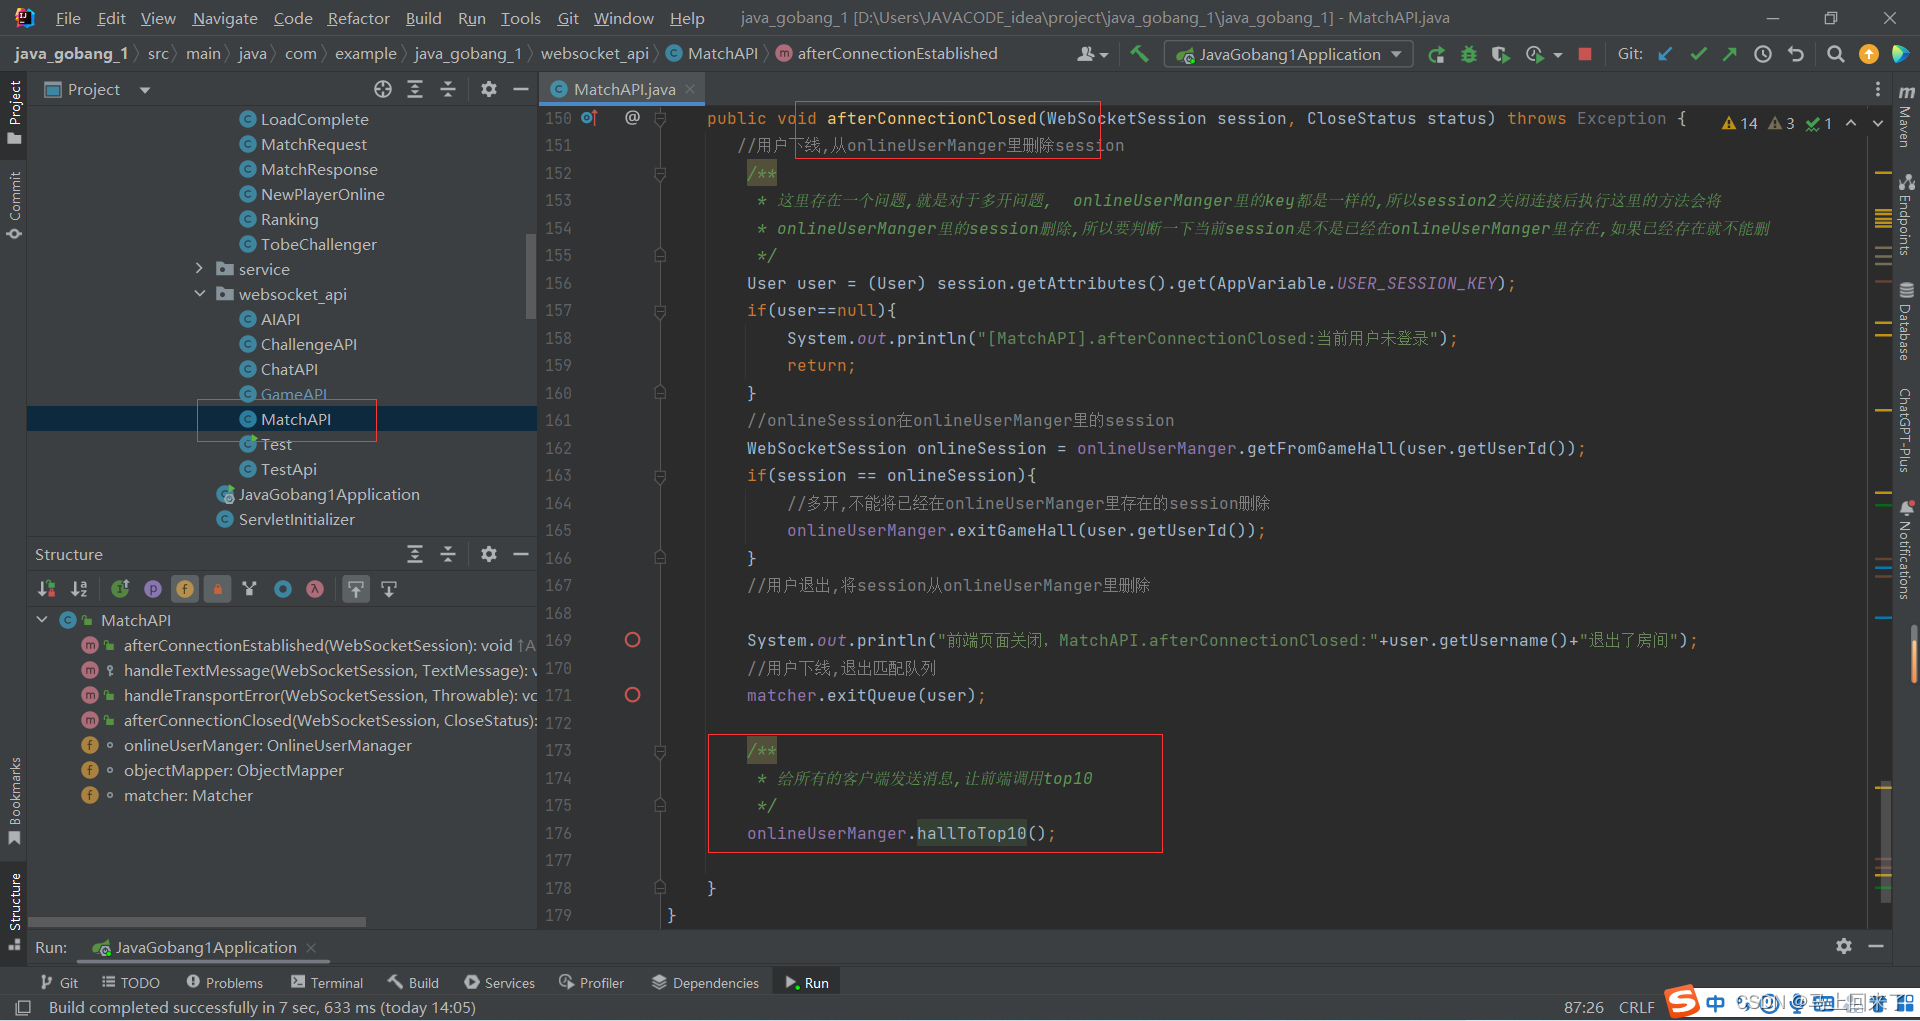
Task: Open the TODO tool window
Action: point(130,983)
